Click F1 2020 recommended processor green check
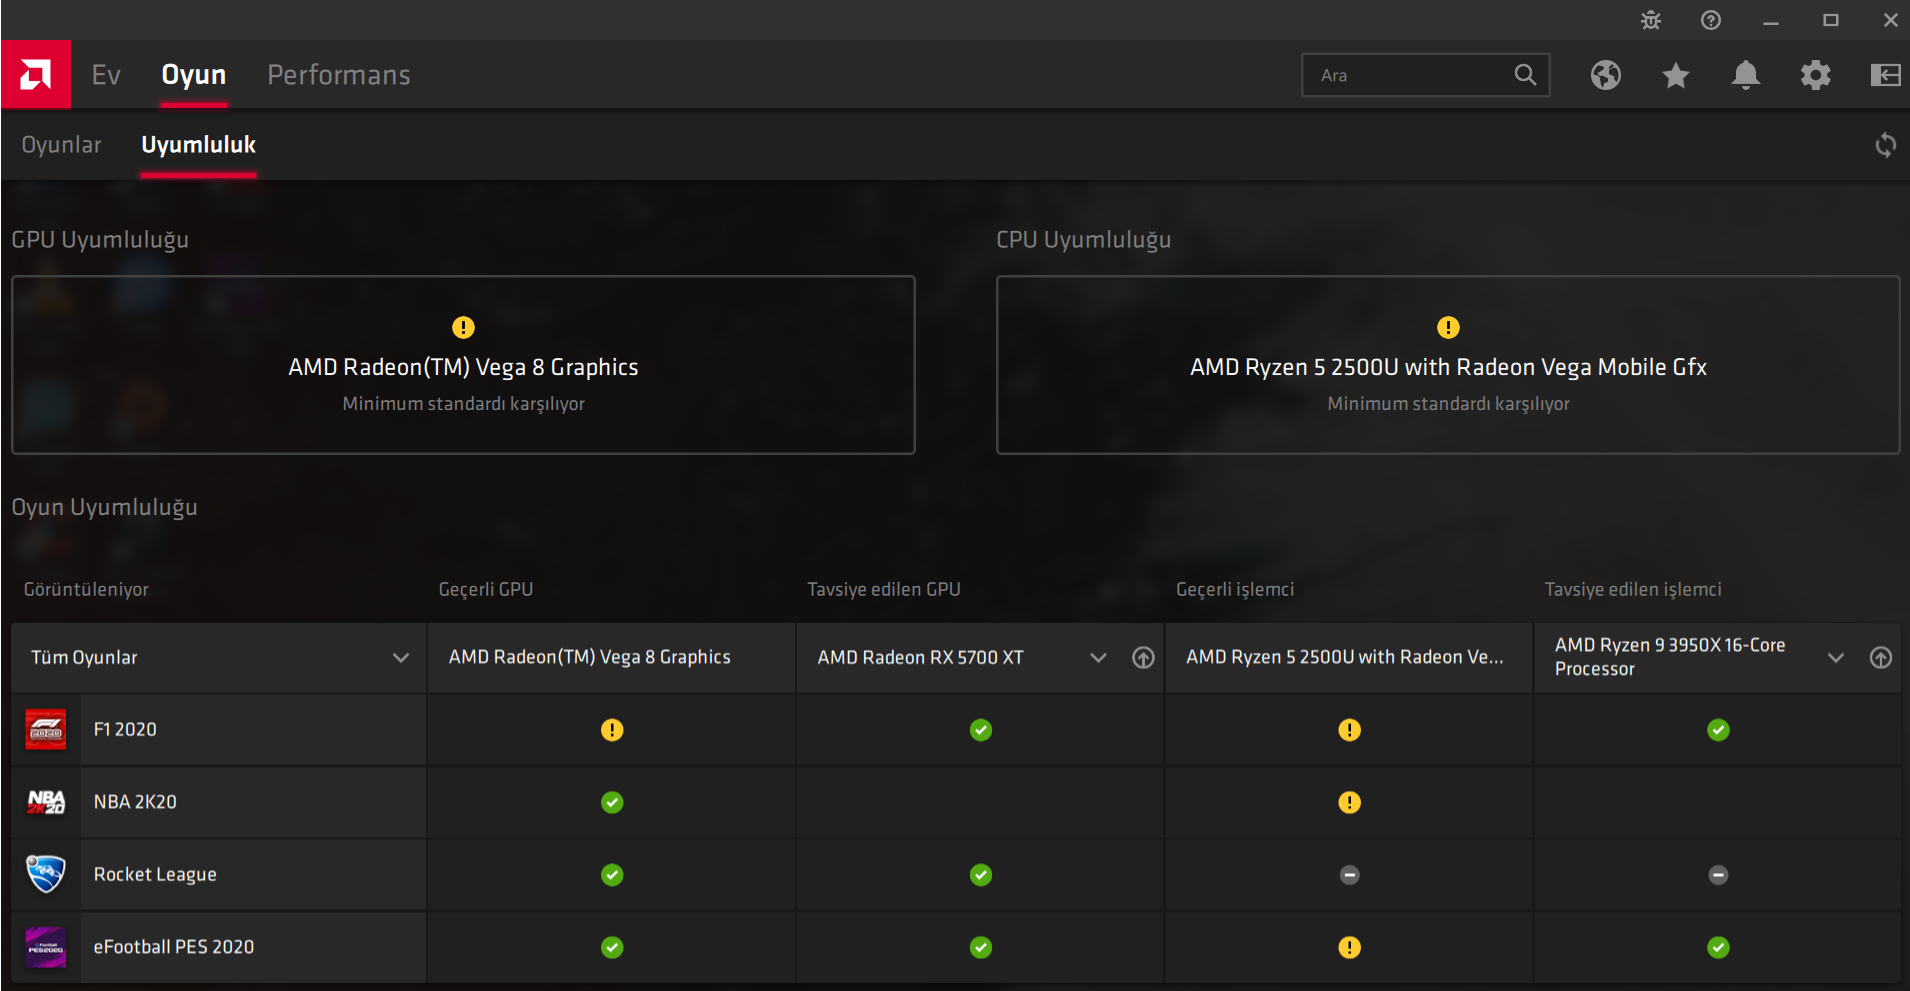 pyautogui.click(x=1718, y=730)
